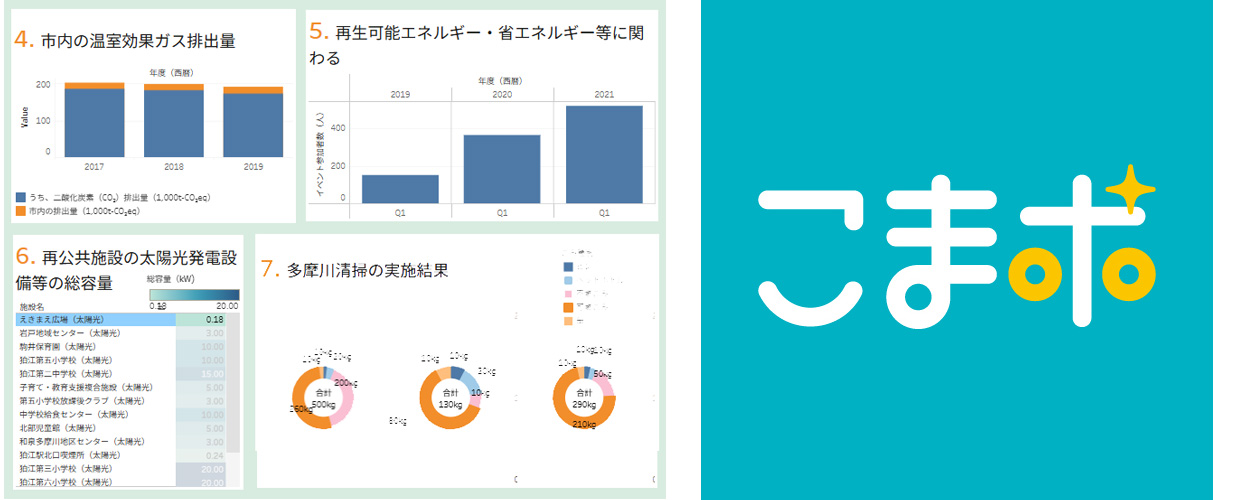The width and height of the screenshot is (1242, 500).
Task: Click the 290kg total donut chart
Action: pyautogui.click(x=584, y=399)
